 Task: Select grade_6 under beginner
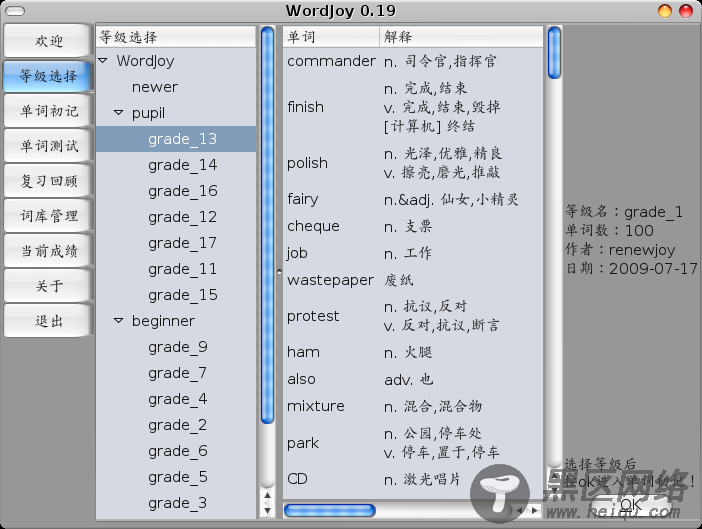(176, 451)
